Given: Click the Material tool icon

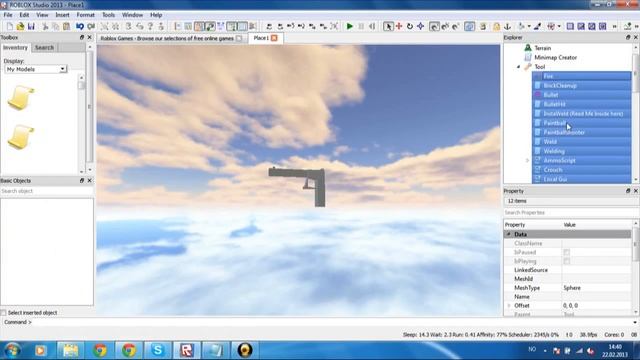Looking at the screenshot, I should pyautogui.click(x=551, y=27).
